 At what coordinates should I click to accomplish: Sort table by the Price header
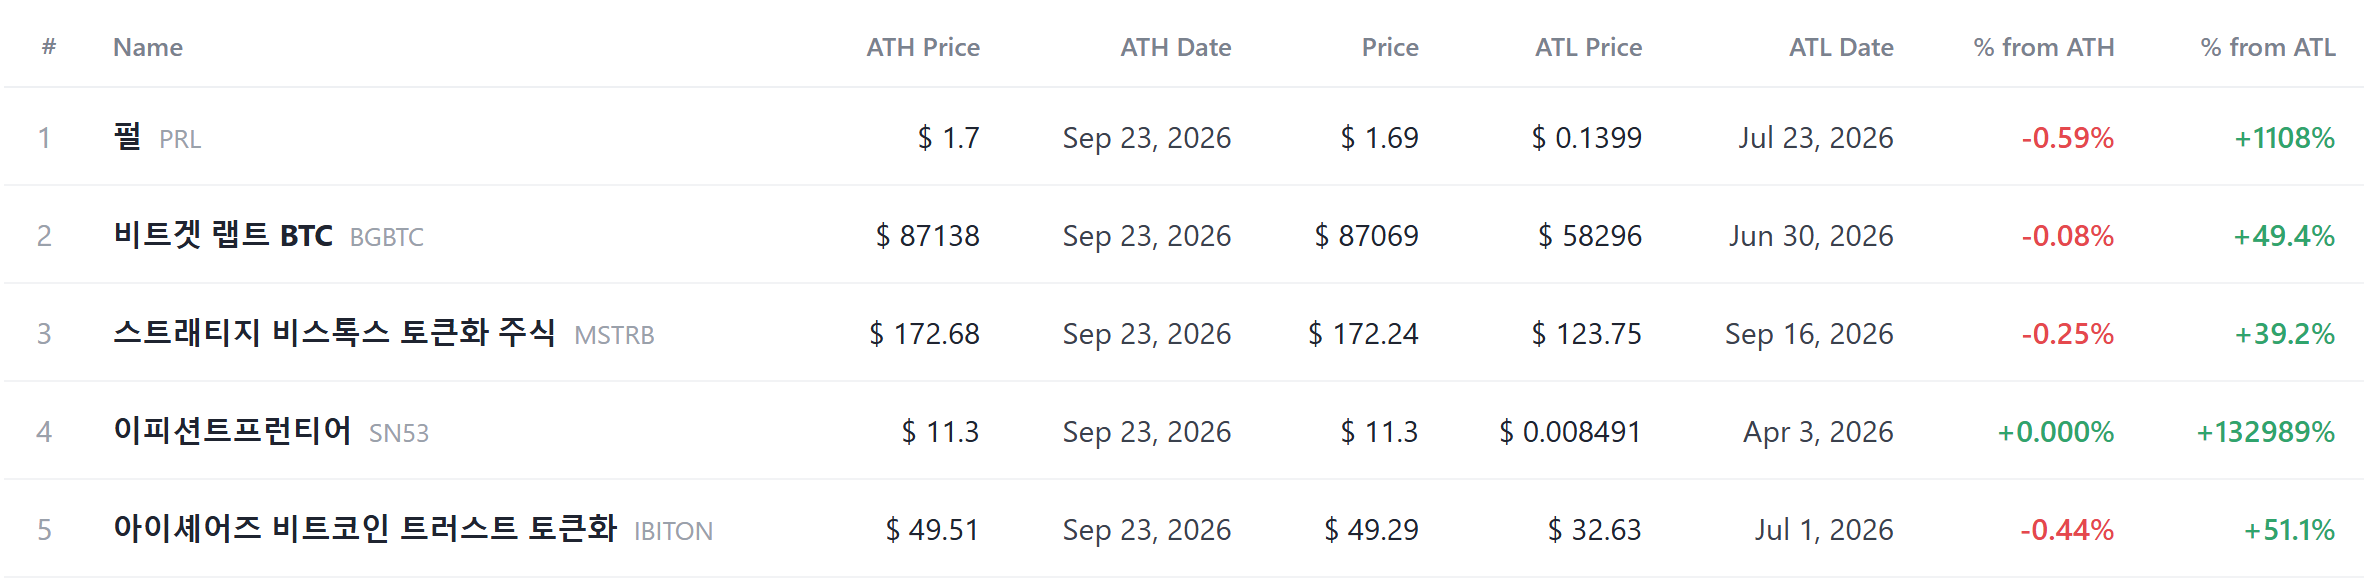(x=1390, y=47)
